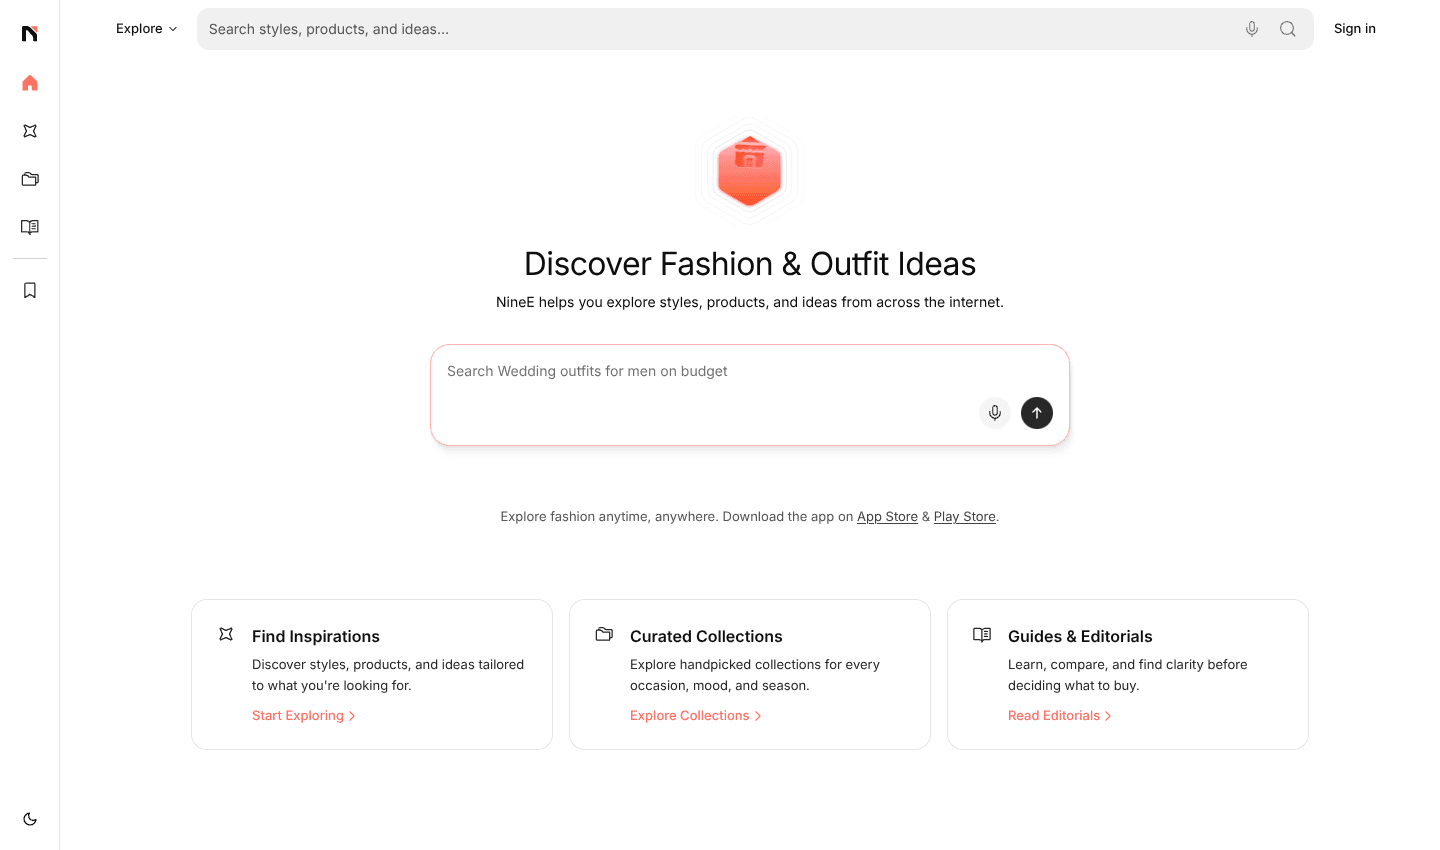This screenshot has height=850, width=1440.
Task: Click the magnifier search icon in top bar
Action: (x=1288, y=29)
